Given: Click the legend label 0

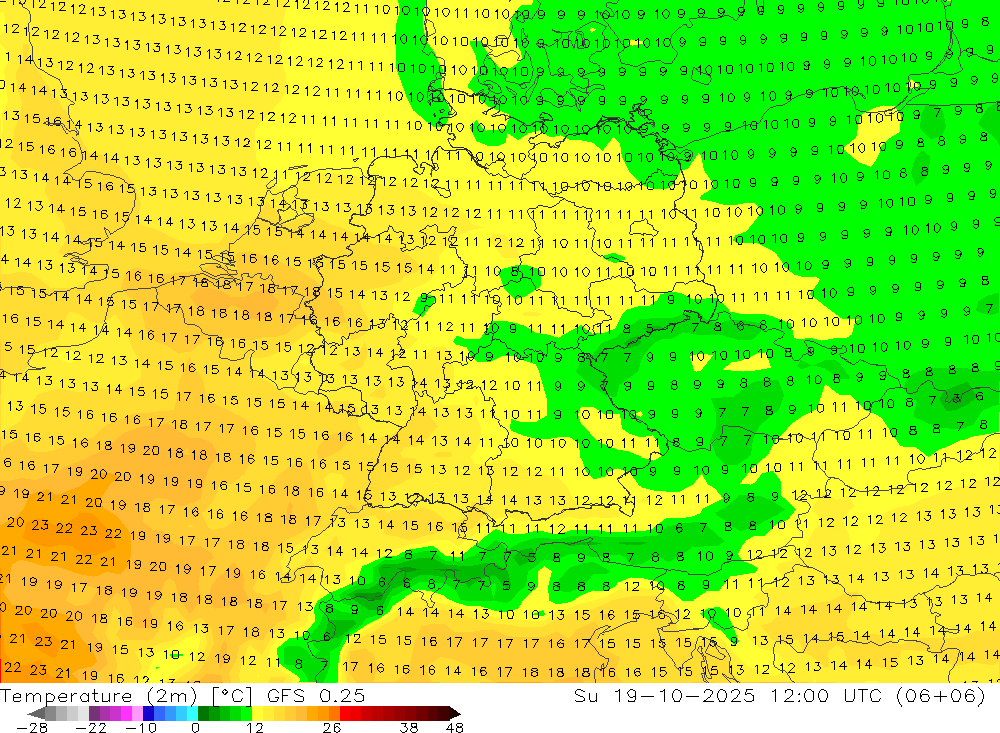Looking at the screenshot, I should 196,728.
